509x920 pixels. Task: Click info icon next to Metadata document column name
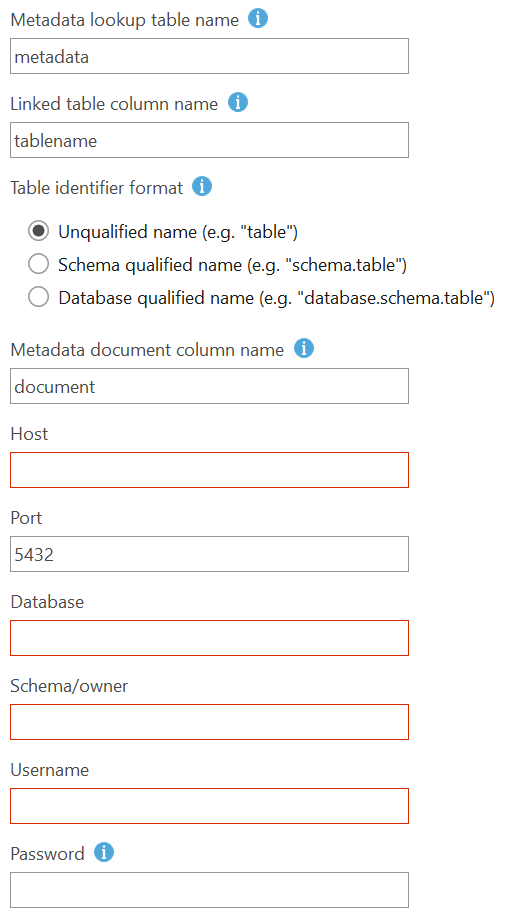pos(304,348)
